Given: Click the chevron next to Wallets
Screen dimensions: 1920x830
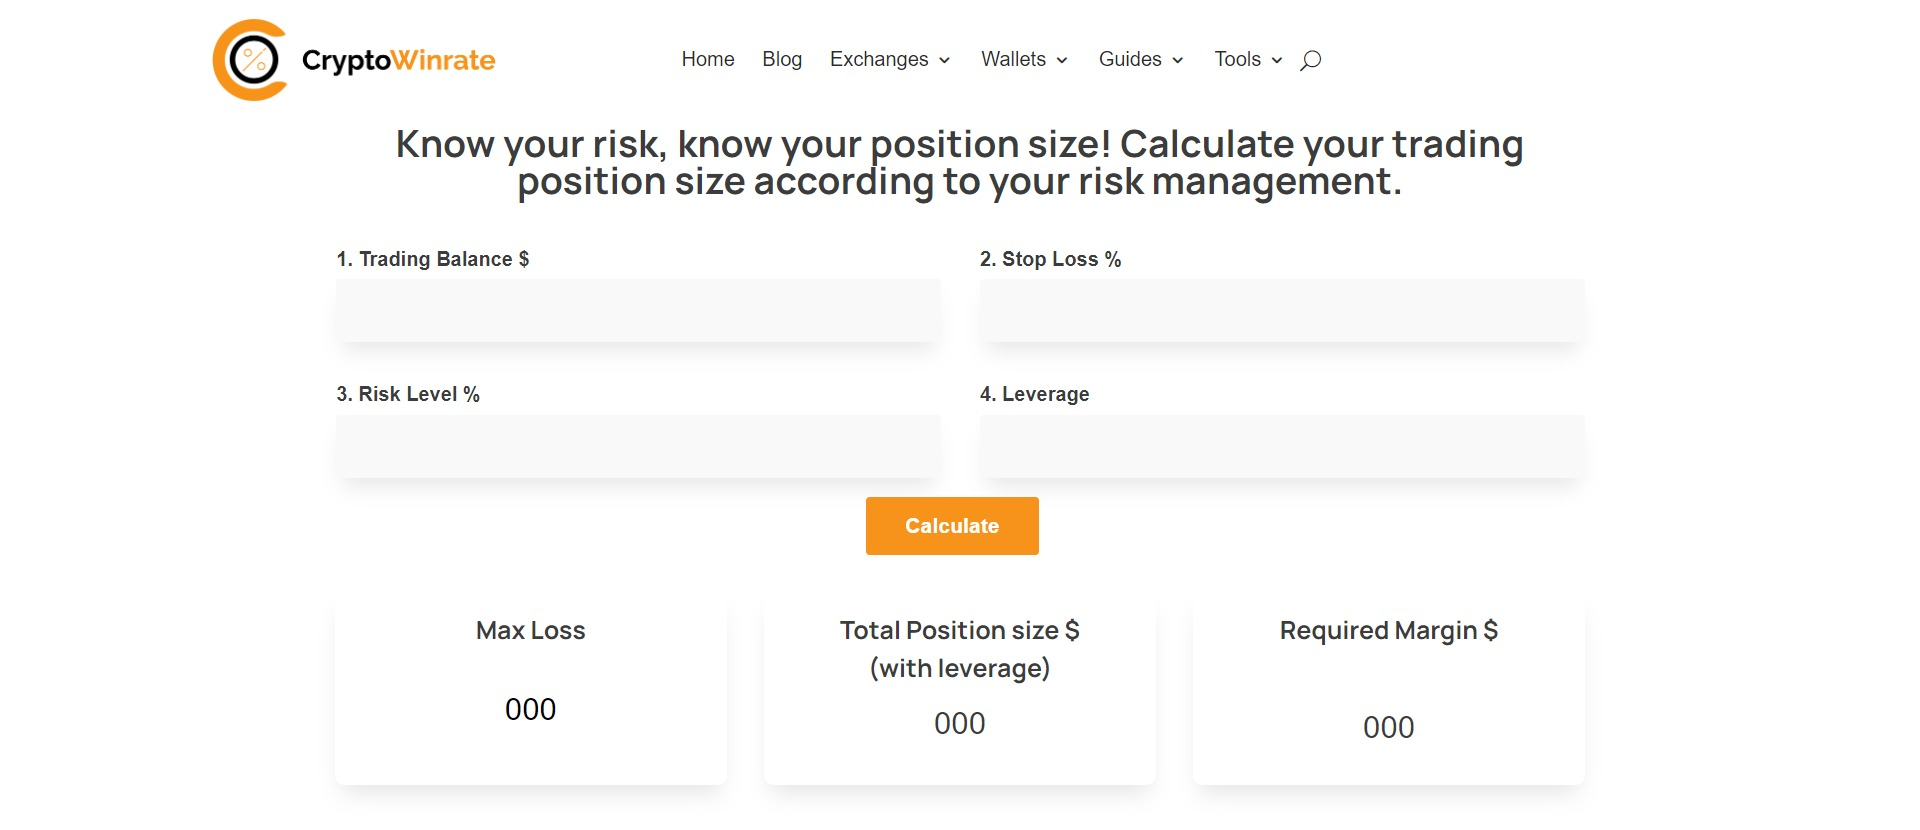Looking at the screenshot, I should pos(1062,61).
